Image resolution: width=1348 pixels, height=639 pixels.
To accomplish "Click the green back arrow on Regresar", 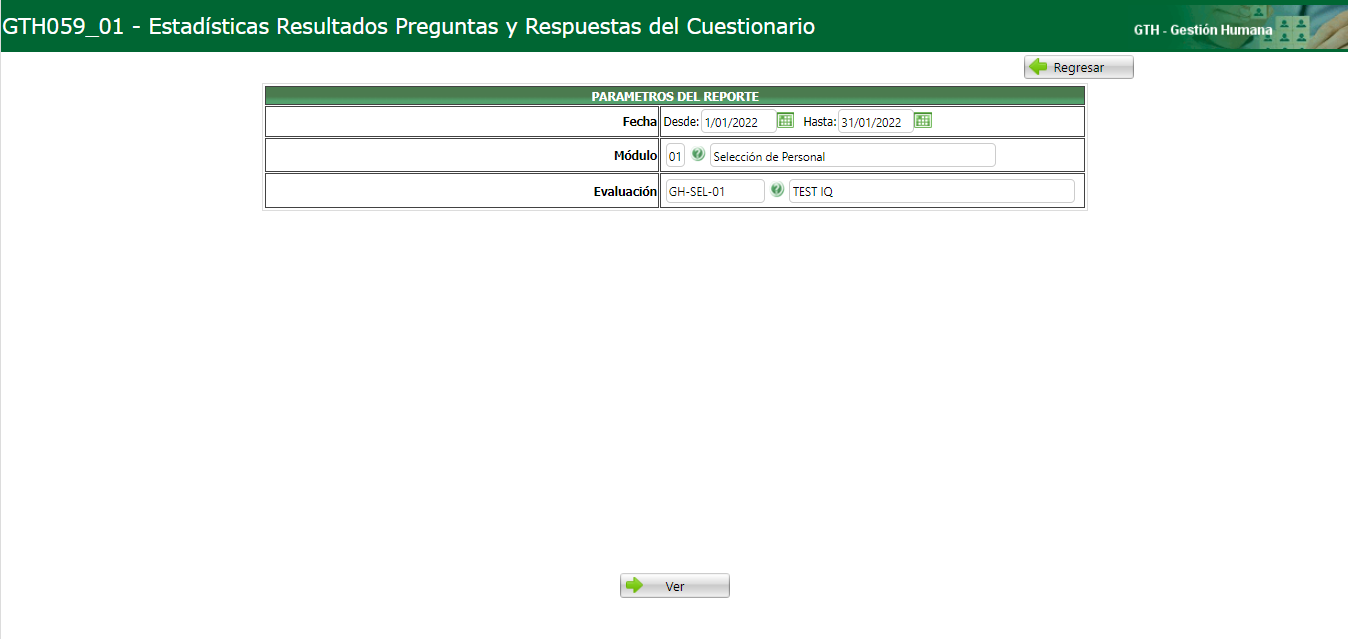I will coord(1040,66).
